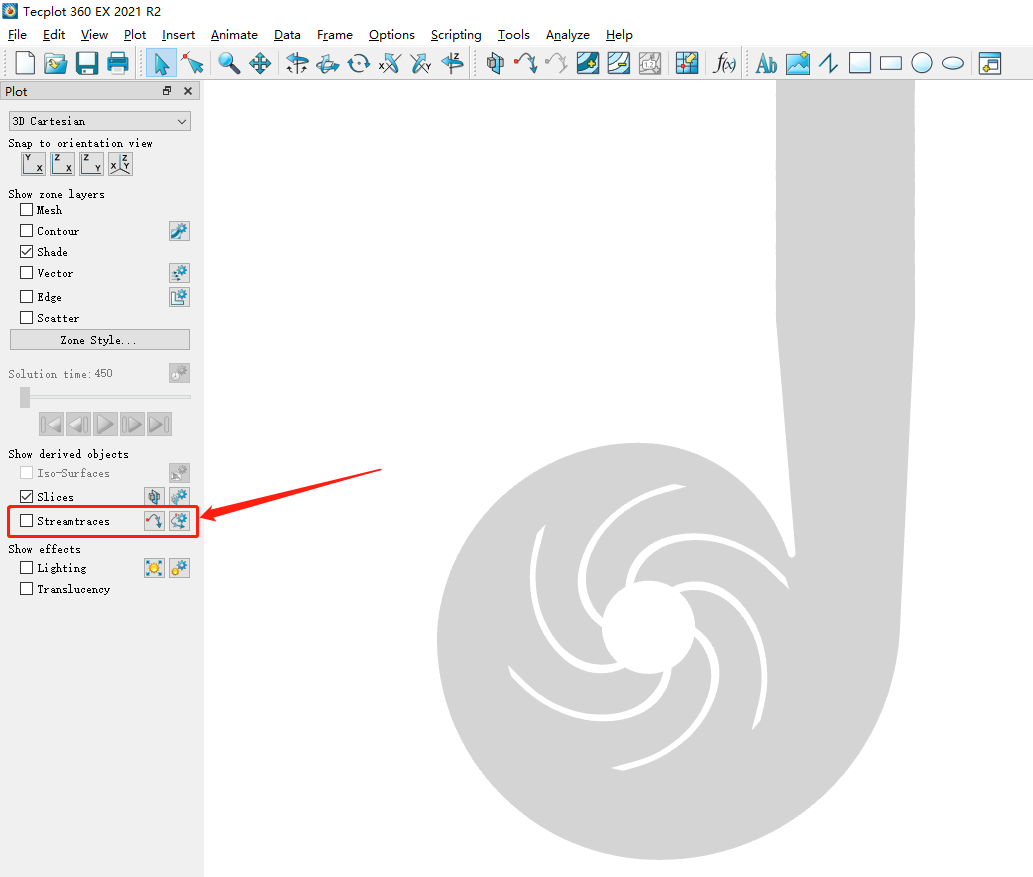Uncheck the Shade zone layer
Image resolution: width=1033 pixels, height=877 pixels.
27,252
